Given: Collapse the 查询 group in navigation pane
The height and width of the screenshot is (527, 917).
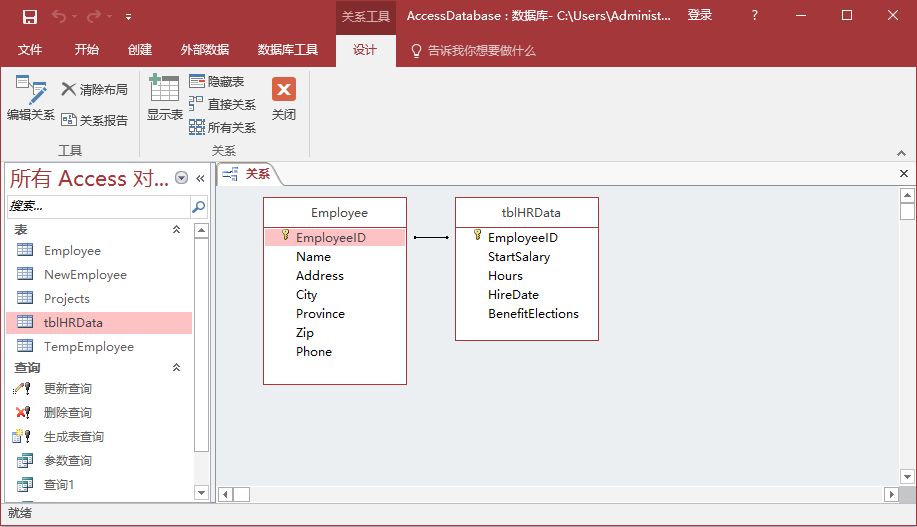Looking at the screenshot, I should click(x=177, y=368).
